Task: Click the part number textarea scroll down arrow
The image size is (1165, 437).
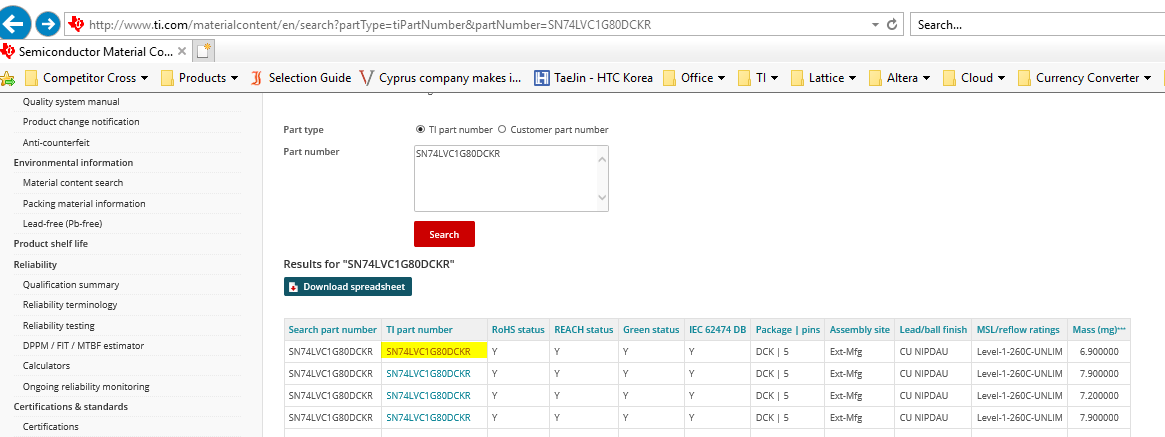Action: tap(602, 199)
